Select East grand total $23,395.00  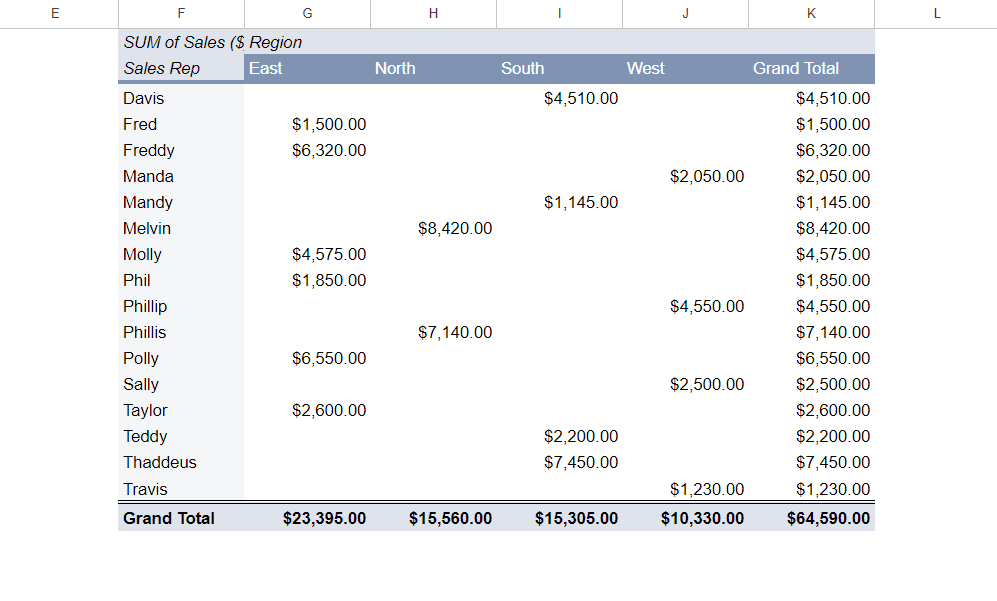pos(307,518)
